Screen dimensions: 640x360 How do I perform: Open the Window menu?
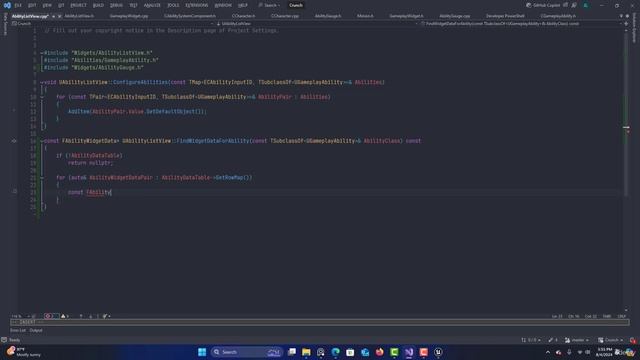click(x=223, y=5)
